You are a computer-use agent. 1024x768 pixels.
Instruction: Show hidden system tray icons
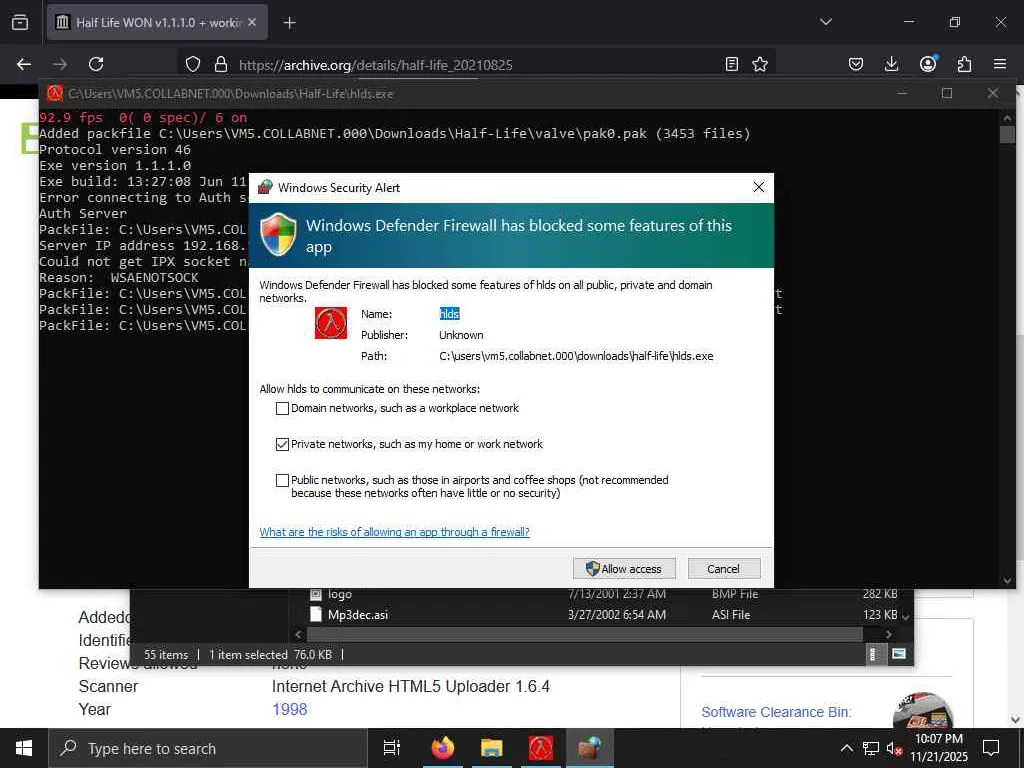[846, 748]
